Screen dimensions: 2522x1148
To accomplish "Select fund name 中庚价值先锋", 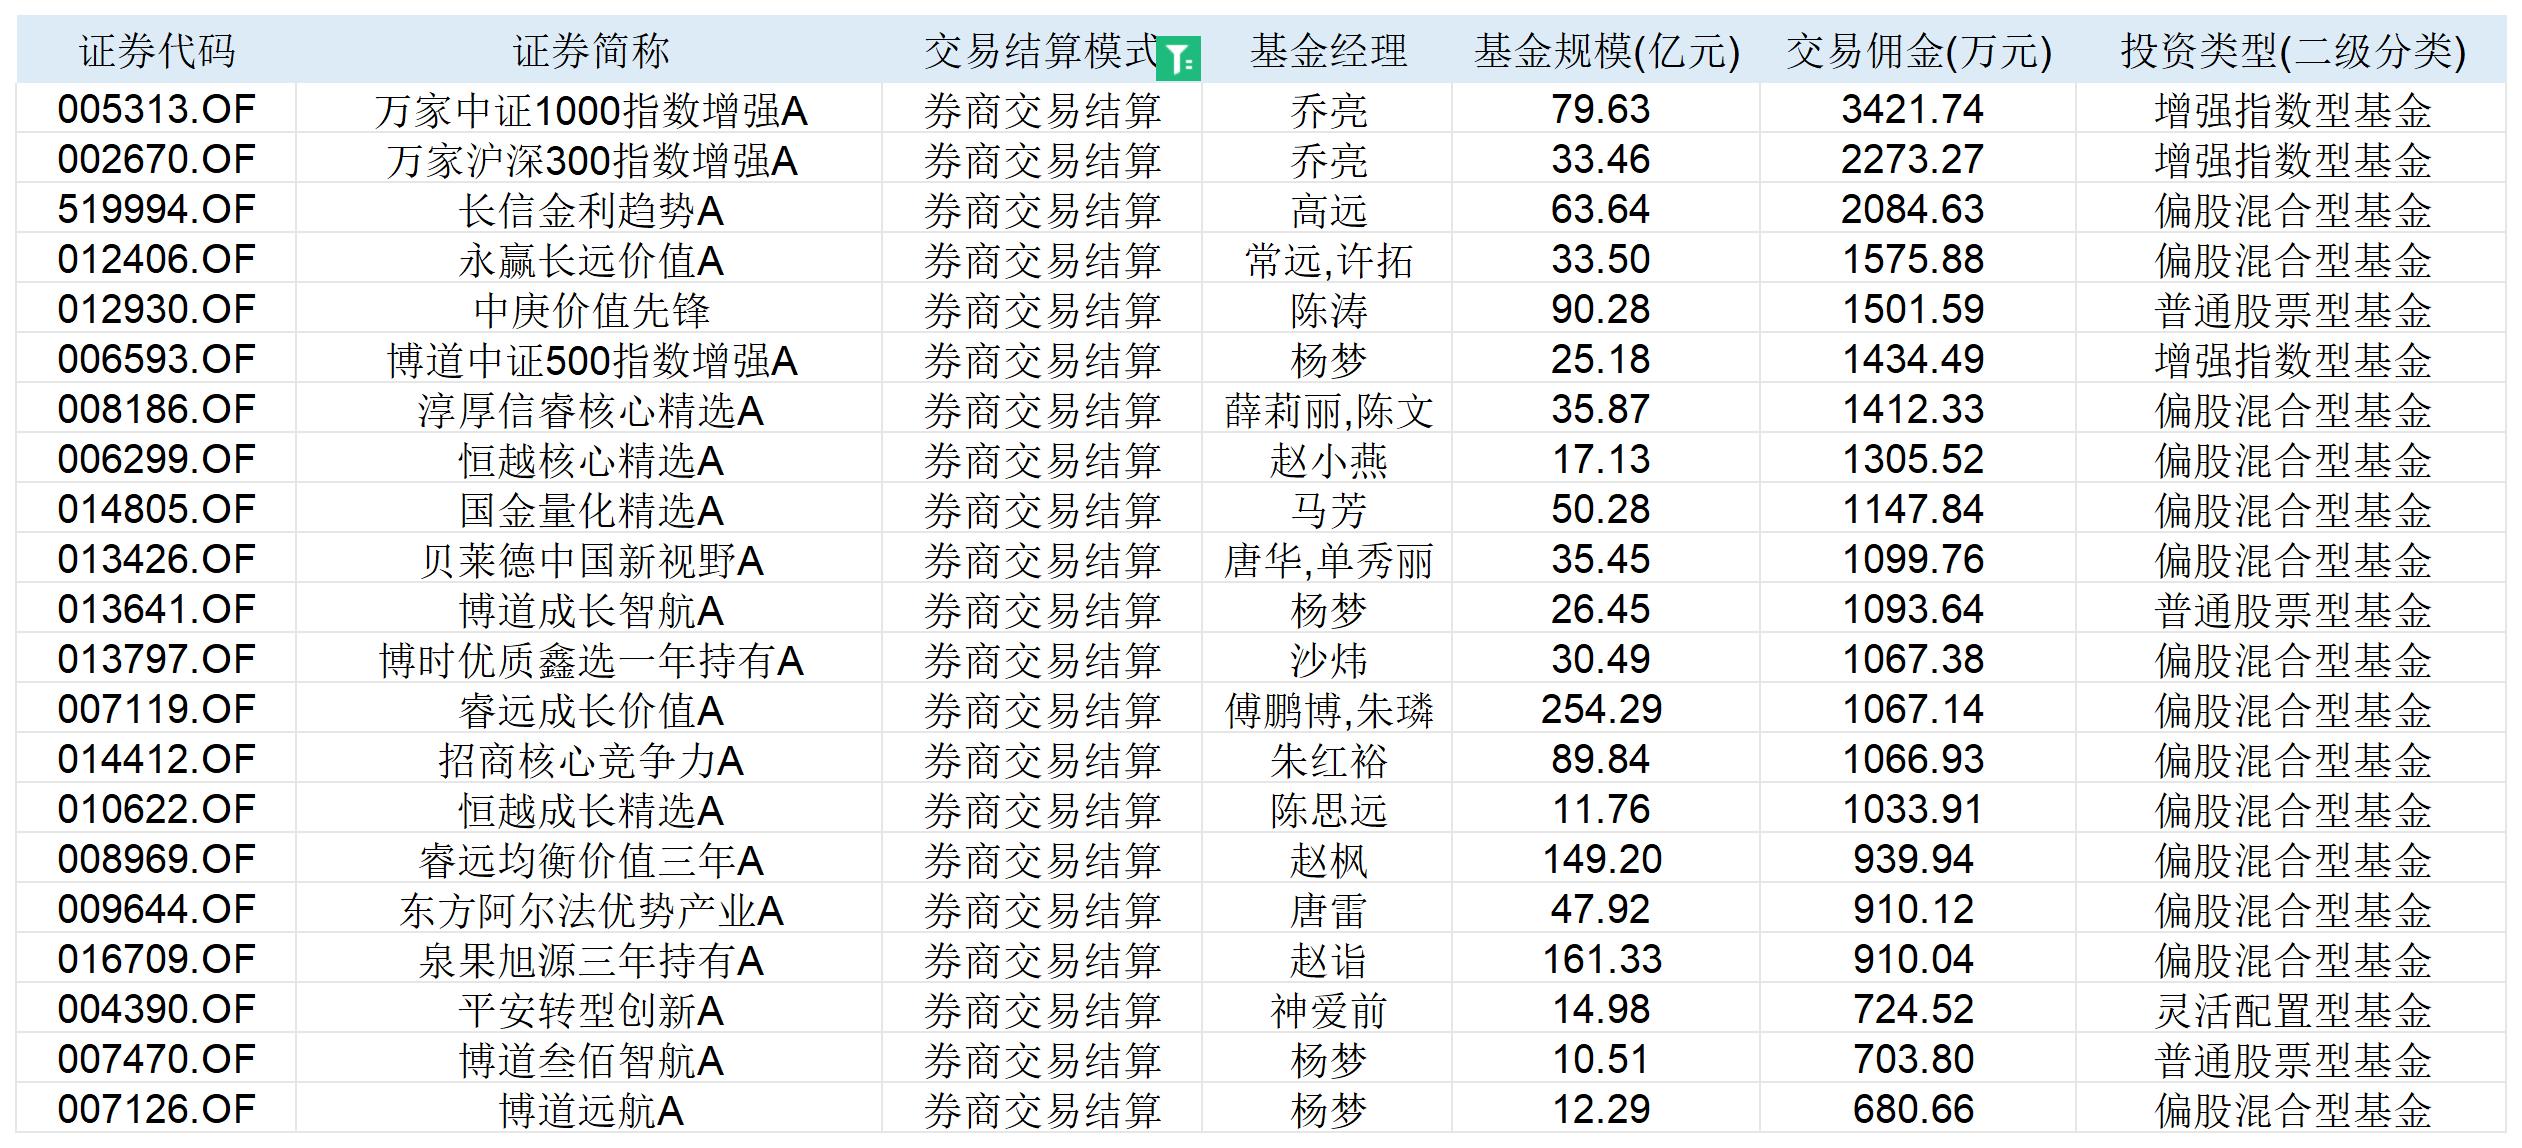I will (590, 310).
